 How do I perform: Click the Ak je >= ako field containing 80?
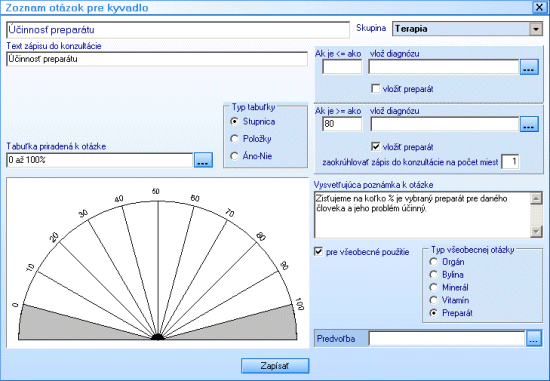pyautogui.click(x=342, y=124)
